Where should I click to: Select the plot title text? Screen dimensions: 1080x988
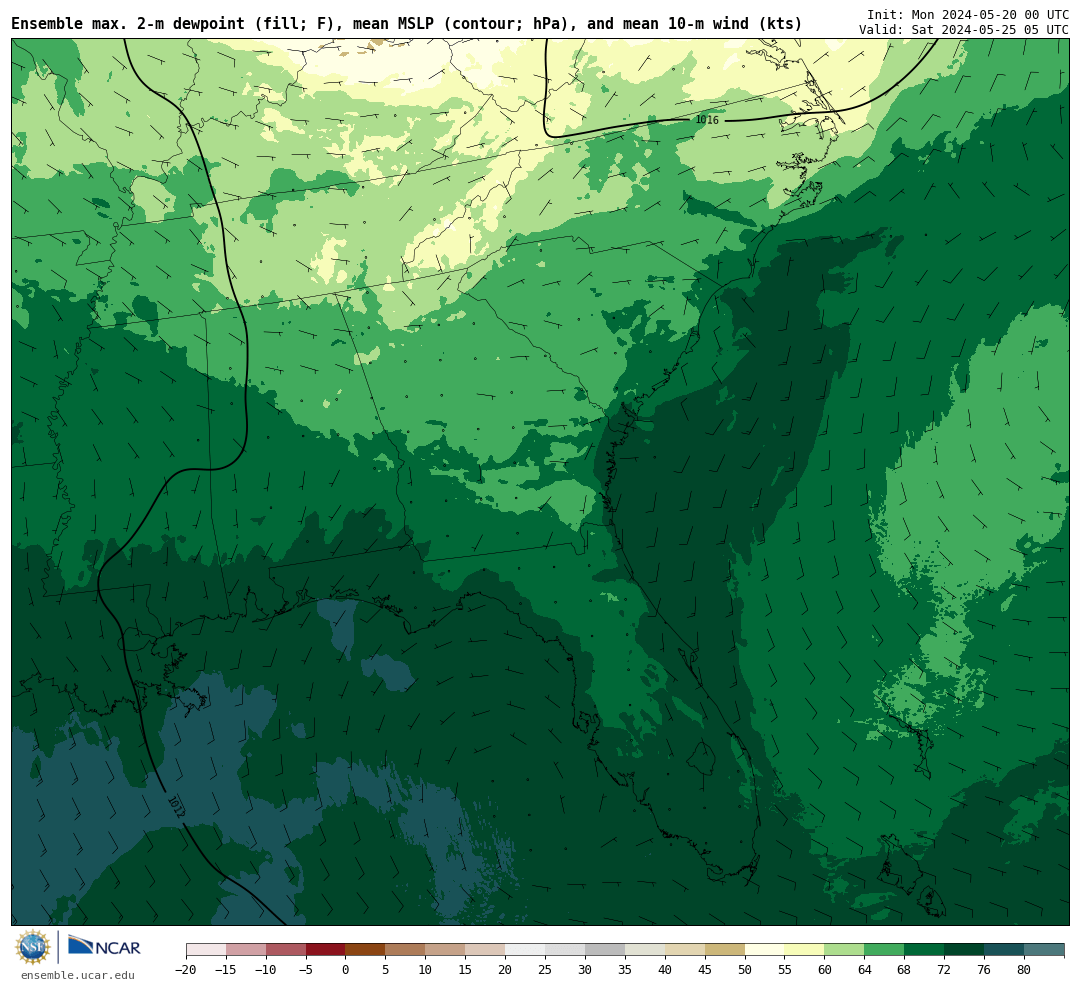pyautogui.click(x=406, y=24)
